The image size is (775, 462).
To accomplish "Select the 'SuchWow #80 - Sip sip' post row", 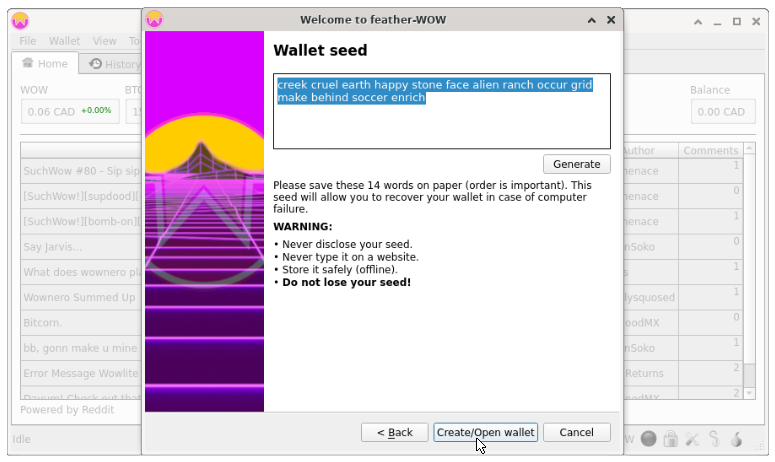I will tap(82, 171).
